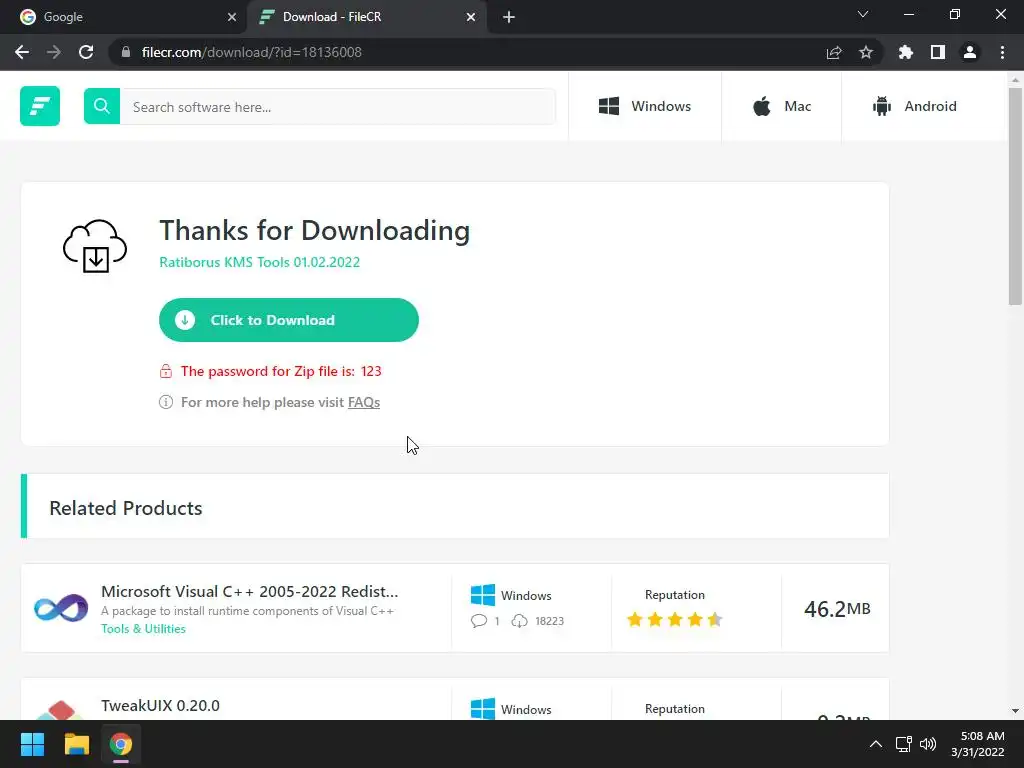Click the FileCR logo icon
The image size is (1024, 768).
point(40,106)
